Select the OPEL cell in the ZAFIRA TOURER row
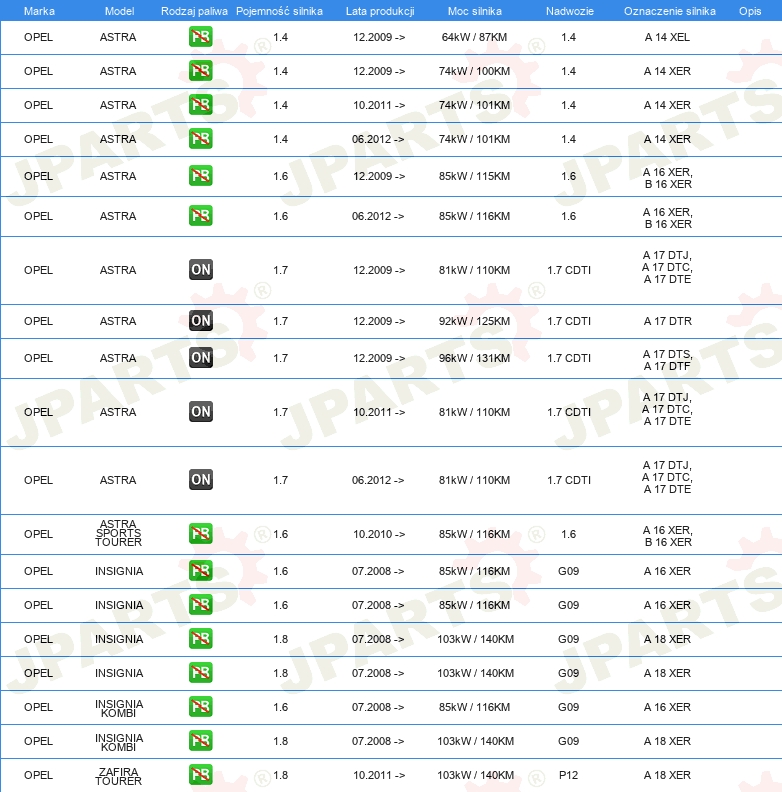The width and height of the screenshot is (782, 792). (x=38, y=775)
